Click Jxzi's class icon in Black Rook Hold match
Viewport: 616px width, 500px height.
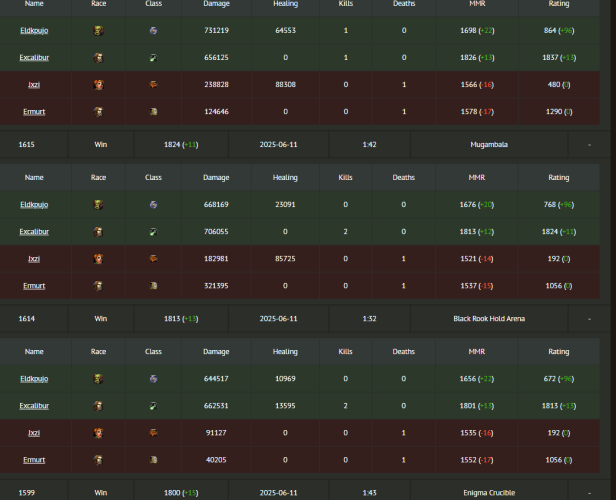click(x=153, y=433)
